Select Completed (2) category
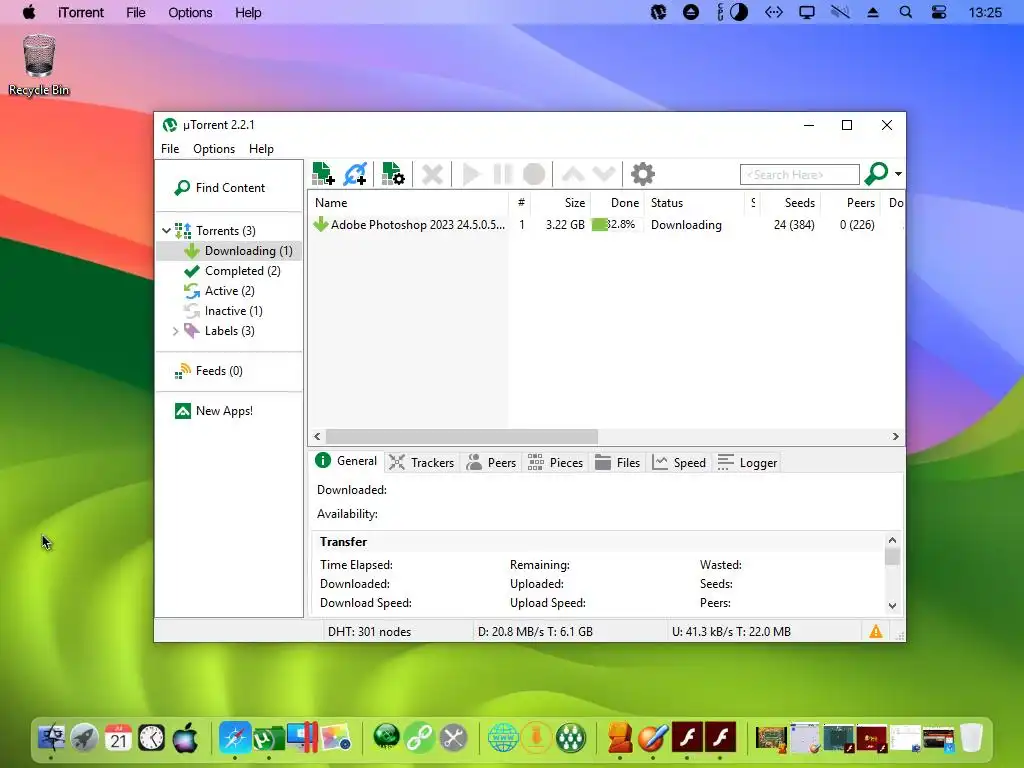The width and height of the screenshot is (1024, 768). coord(242,271)
